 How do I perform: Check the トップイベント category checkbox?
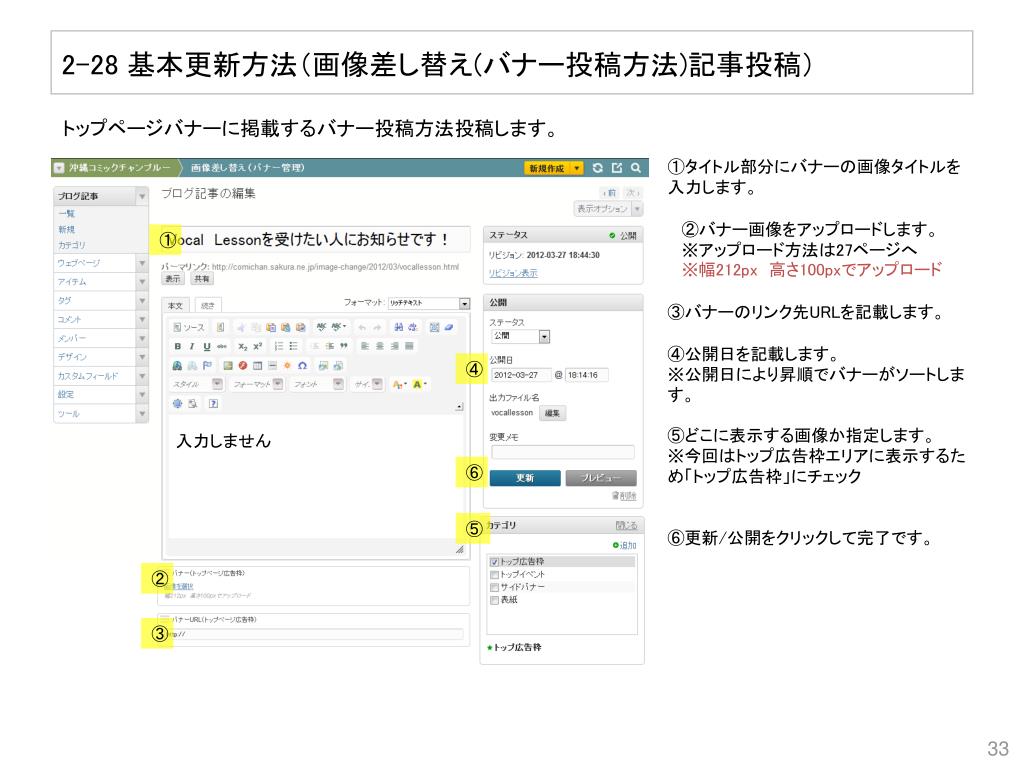[x=494, y=575]
